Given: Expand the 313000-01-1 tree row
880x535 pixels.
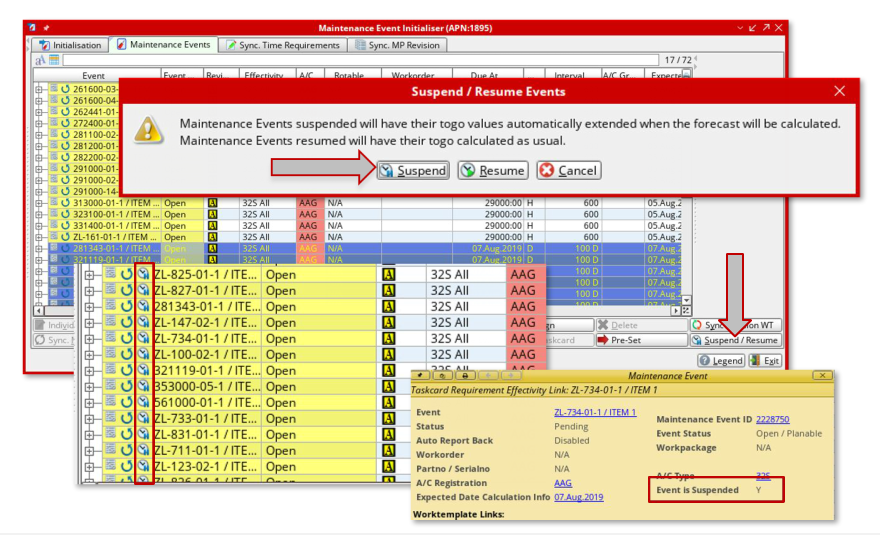Looking at the screenshot, I should [x=39, y=203].
